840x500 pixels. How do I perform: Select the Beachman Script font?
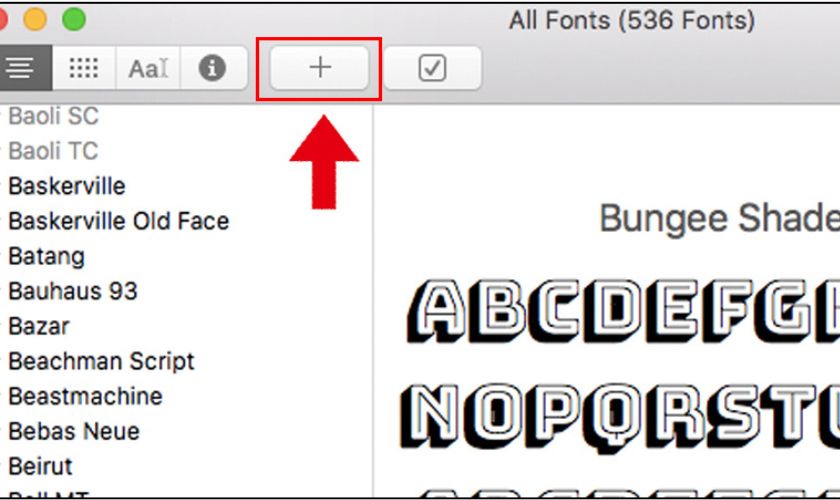[101, 362]
